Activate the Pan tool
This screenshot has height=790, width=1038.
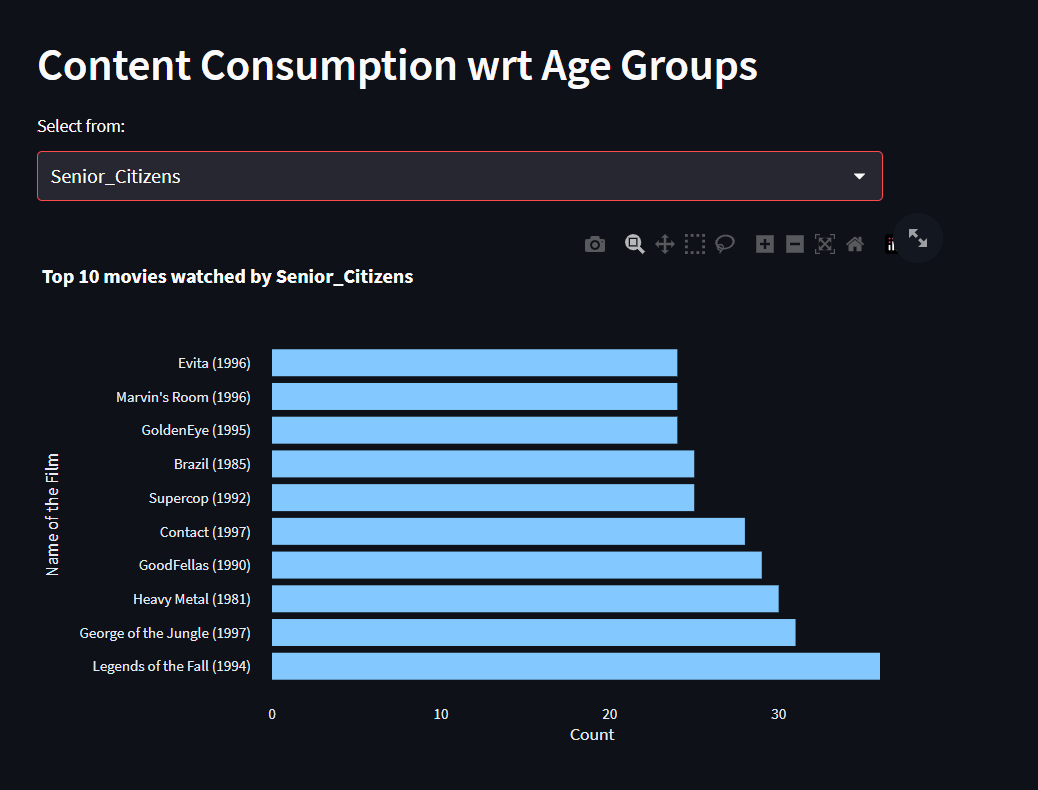(665, 244)
